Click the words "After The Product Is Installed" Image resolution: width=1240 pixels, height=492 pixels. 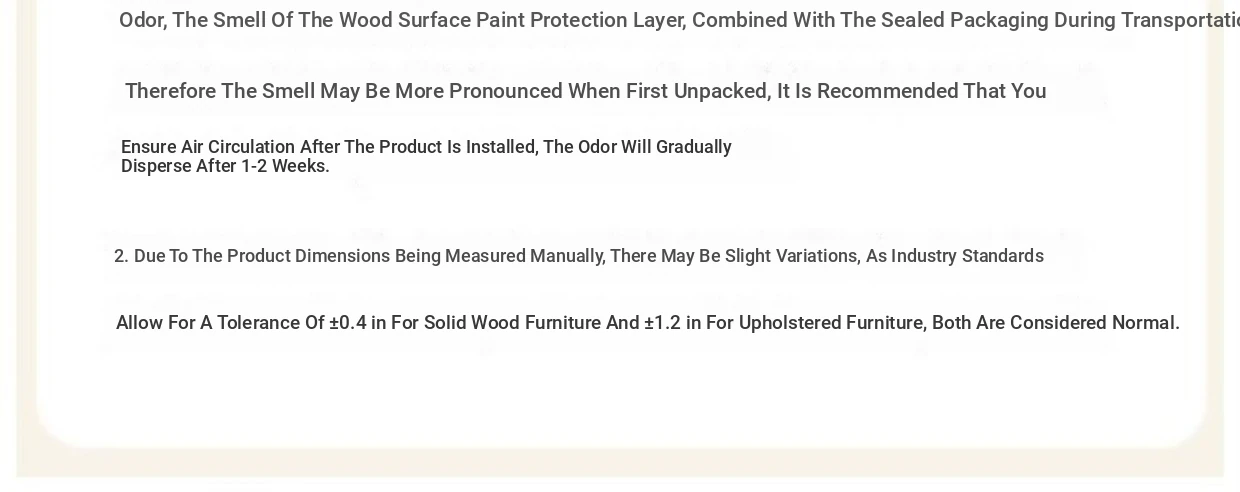point(419,147)
